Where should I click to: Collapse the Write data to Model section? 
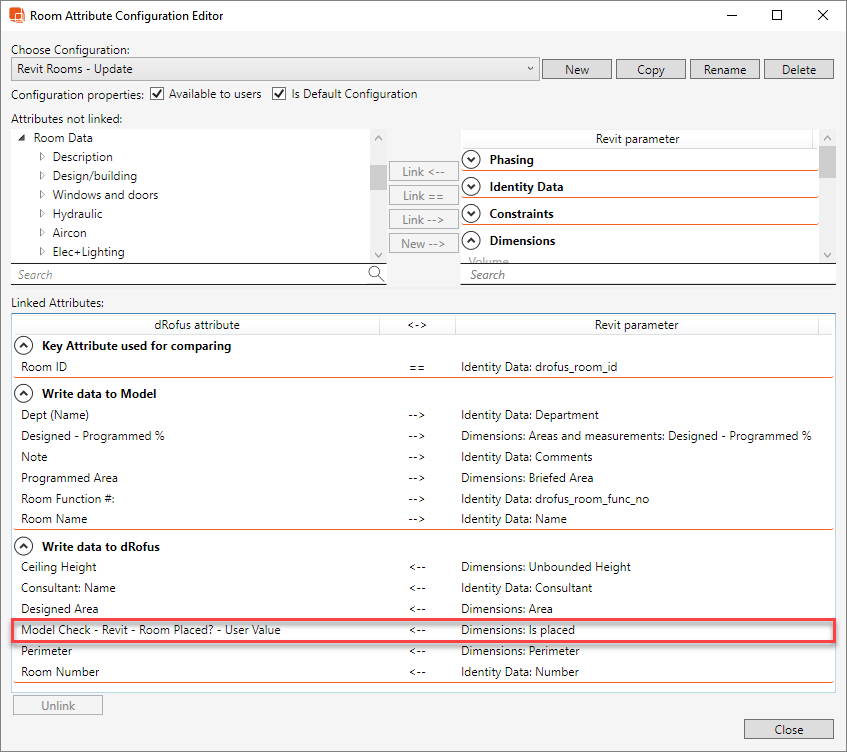pyautogui.click(x=24, y=393)
